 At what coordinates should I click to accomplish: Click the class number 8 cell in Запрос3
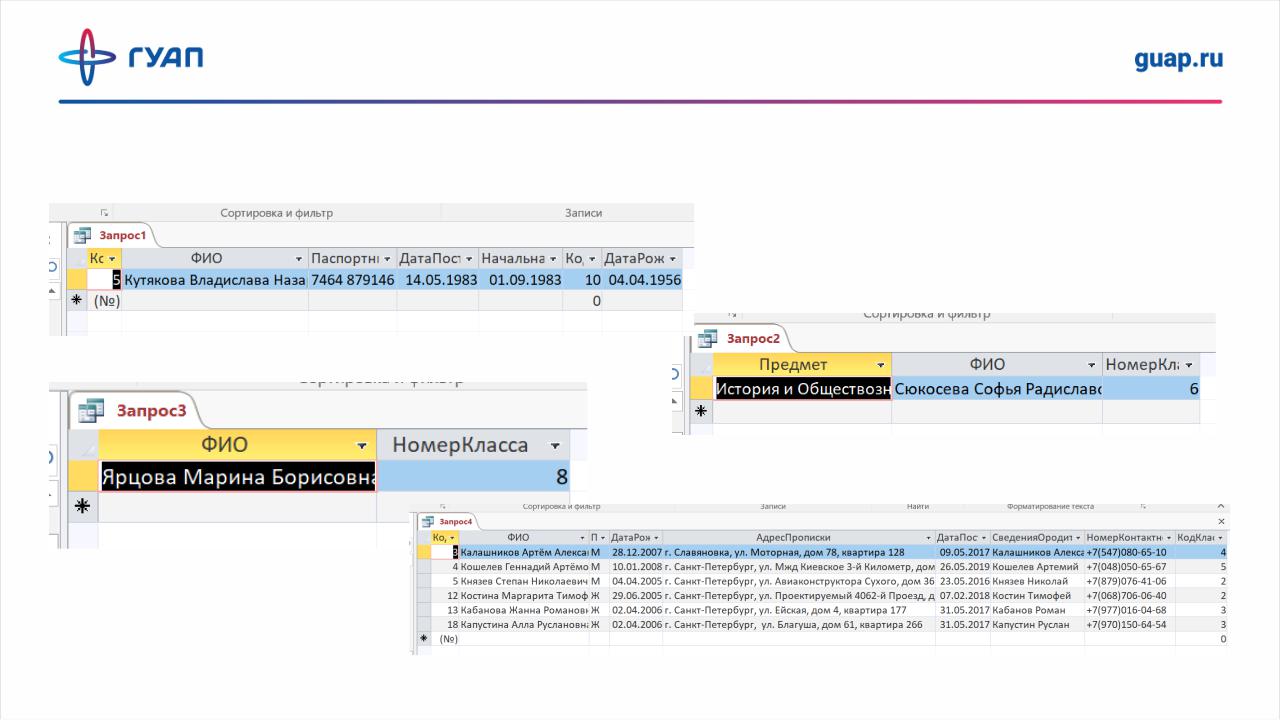click(474, 476)
